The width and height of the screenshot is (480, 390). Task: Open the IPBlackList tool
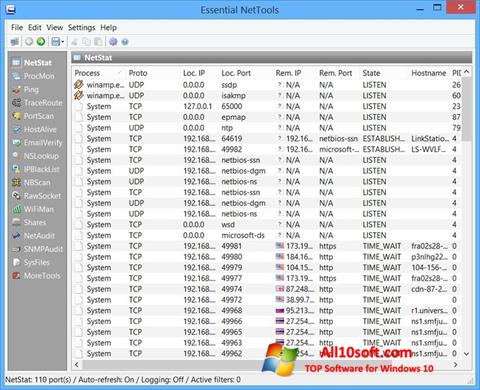click(37, 169)
